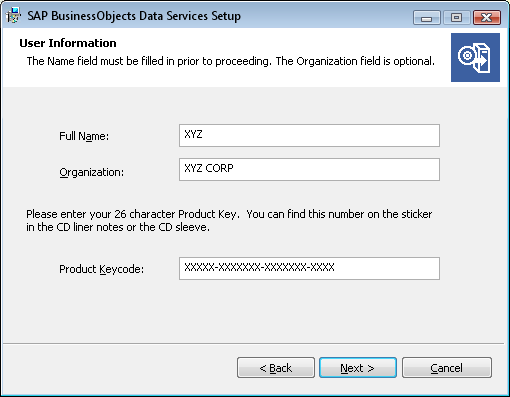Click the blue CD setup graphic
The width and height of the screenshot is (510, 397).
pos(475,57)
